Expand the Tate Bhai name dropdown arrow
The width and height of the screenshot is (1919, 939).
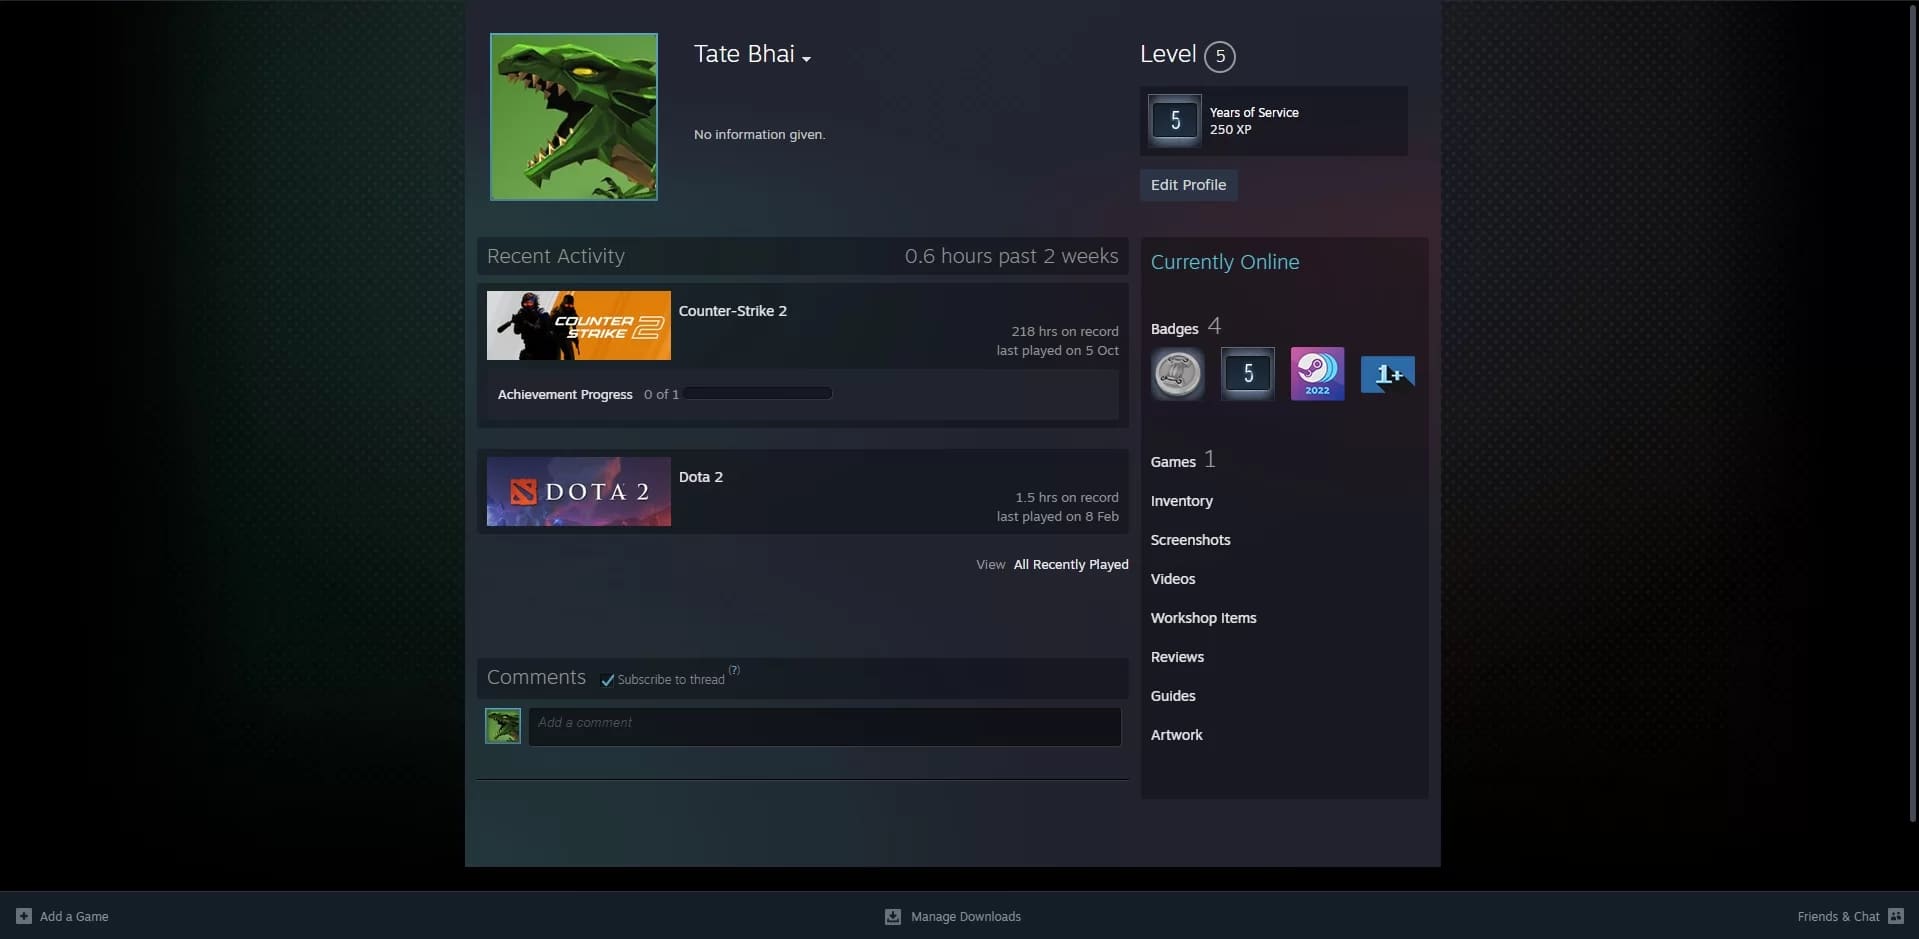pyautogui.click(x=806, y=59)
